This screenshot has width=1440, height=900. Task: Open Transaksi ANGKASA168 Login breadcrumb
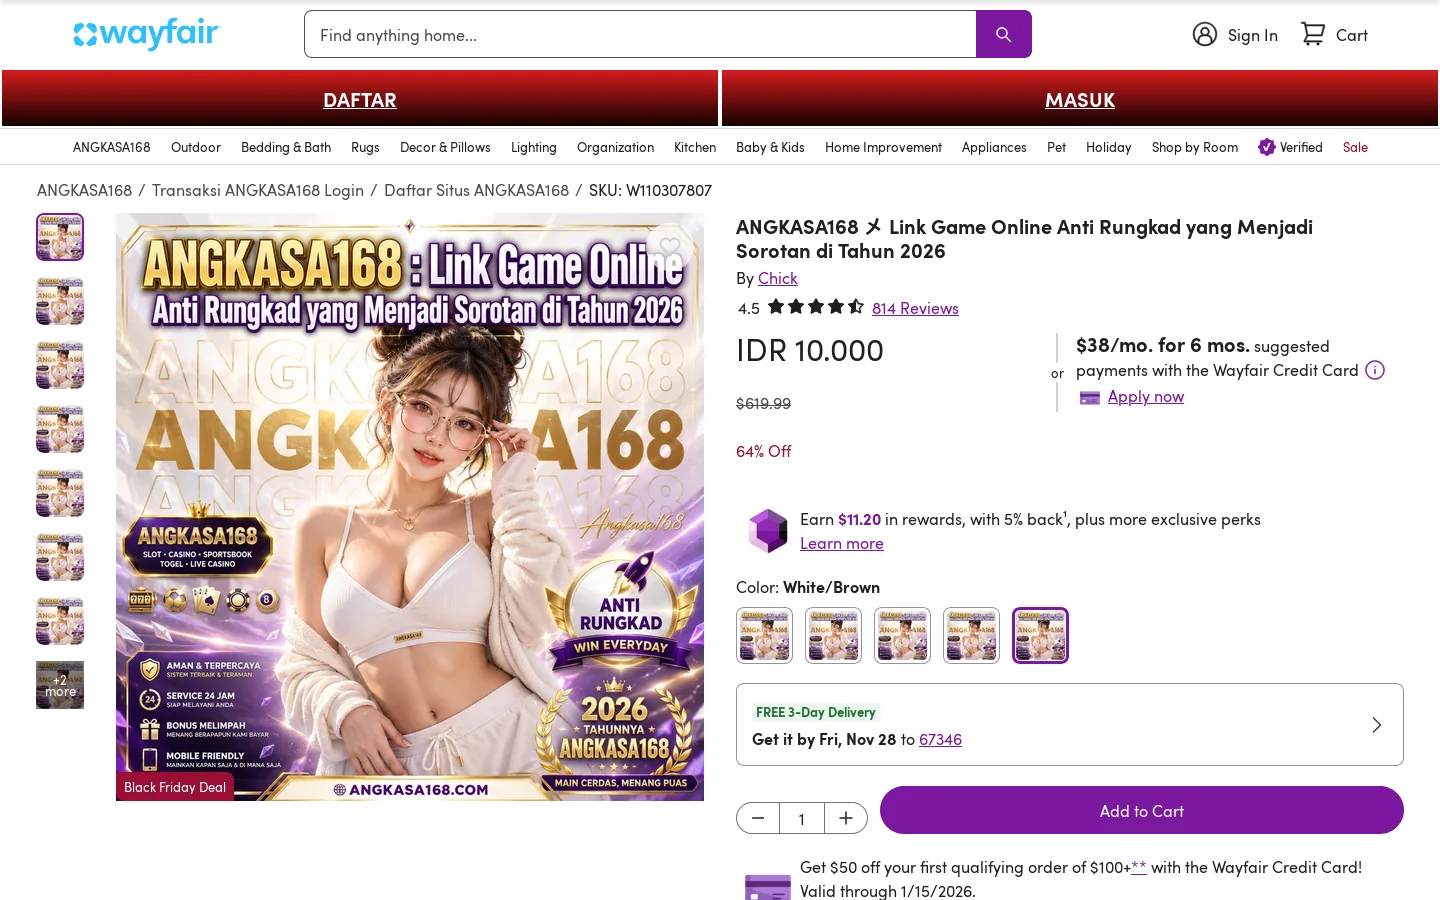[x=258, y=190]
